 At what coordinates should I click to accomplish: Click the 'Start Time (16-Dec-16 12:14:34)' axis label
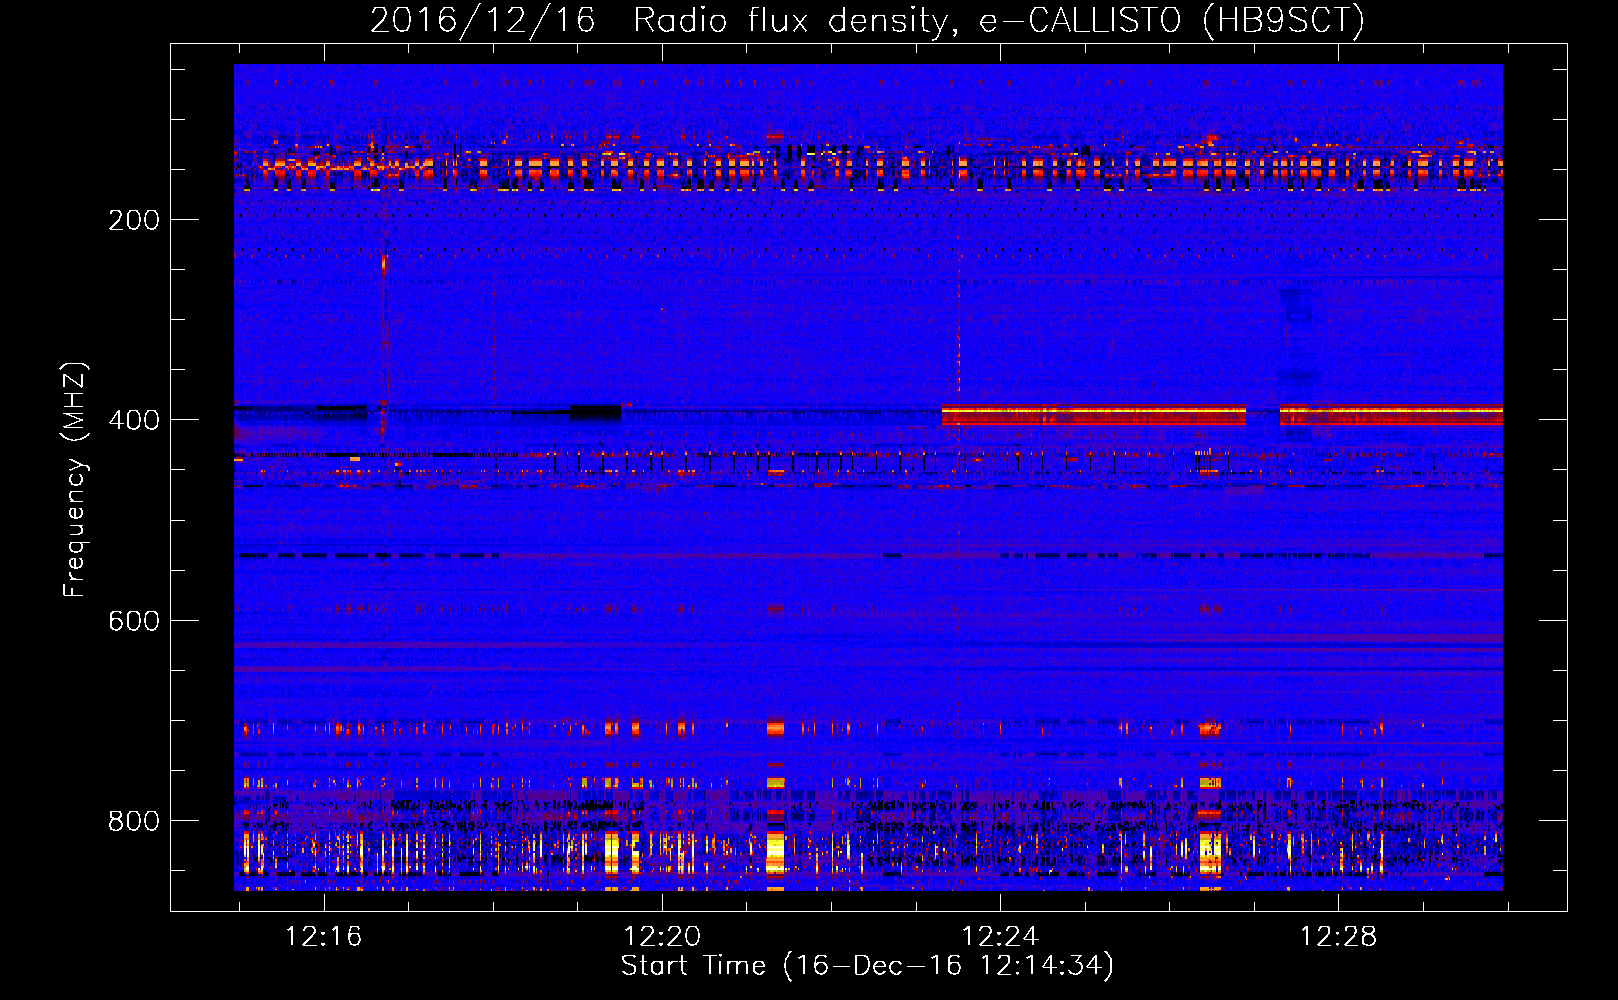tap(867, 966)
